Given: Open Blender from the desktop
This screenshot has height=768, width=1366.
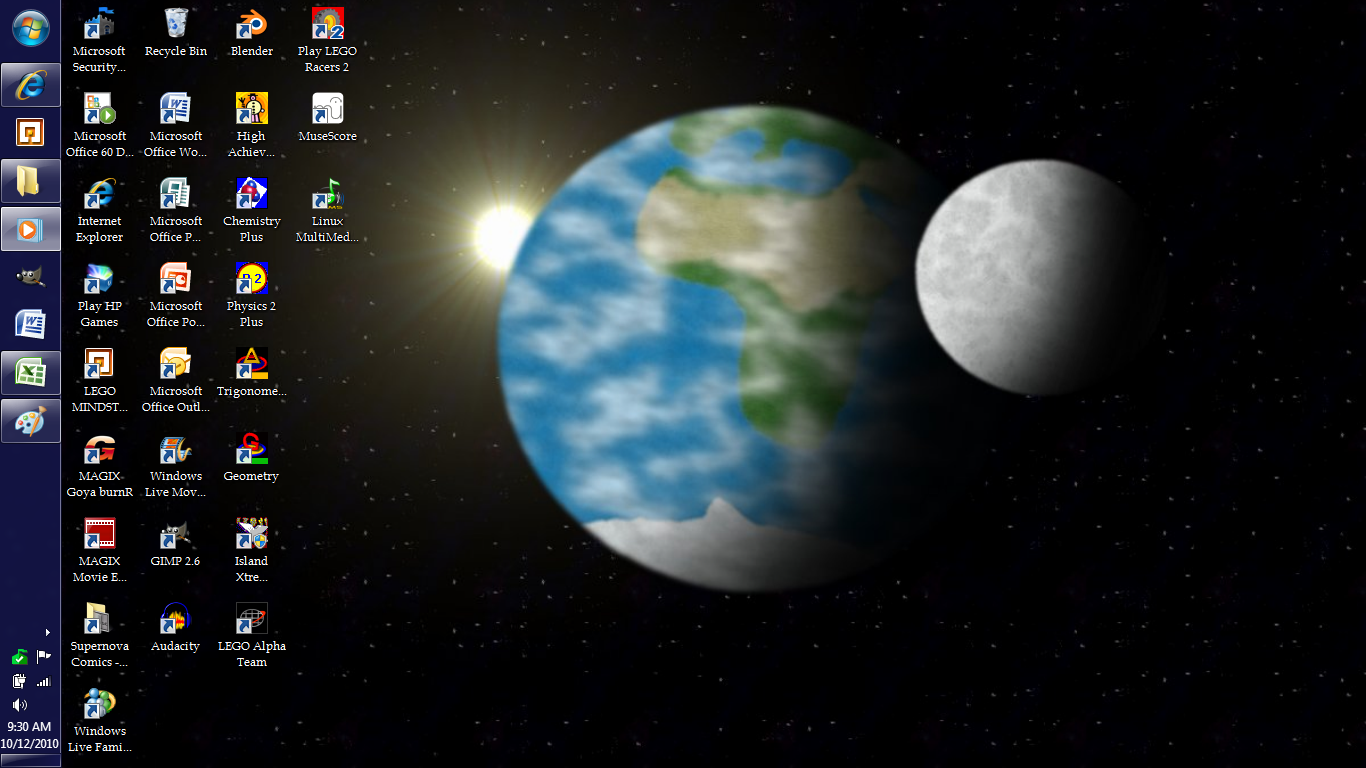Looking at the screenshot, I should (251, 25).
